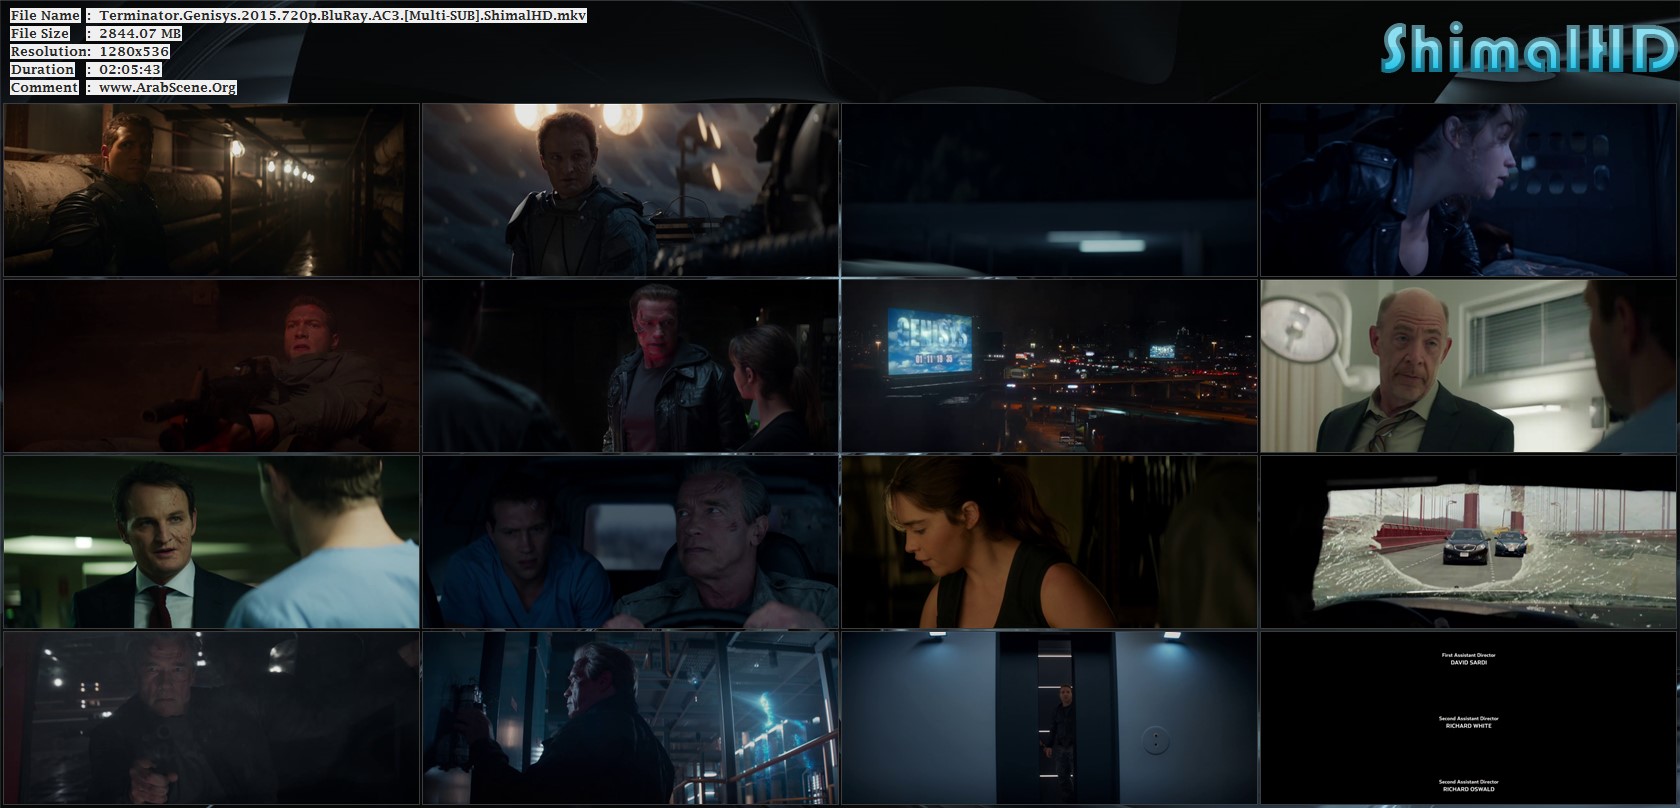Click the ShimalHD logo
Image resolution: width=1680 pixels, height=808 pixels.
pyautogui.click(x=1527, y=50)
